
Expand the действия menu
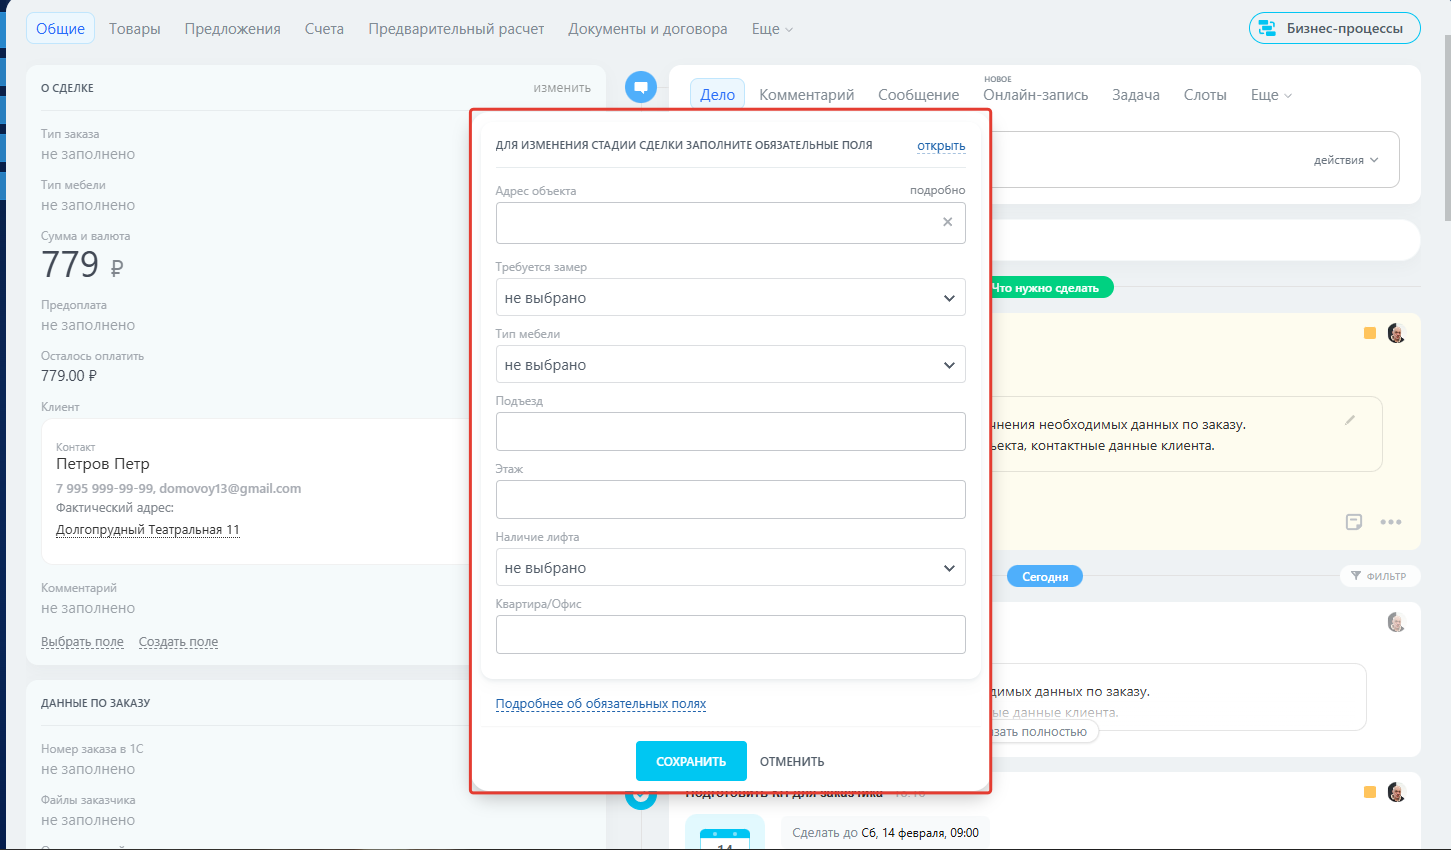tap(1346, 160)
